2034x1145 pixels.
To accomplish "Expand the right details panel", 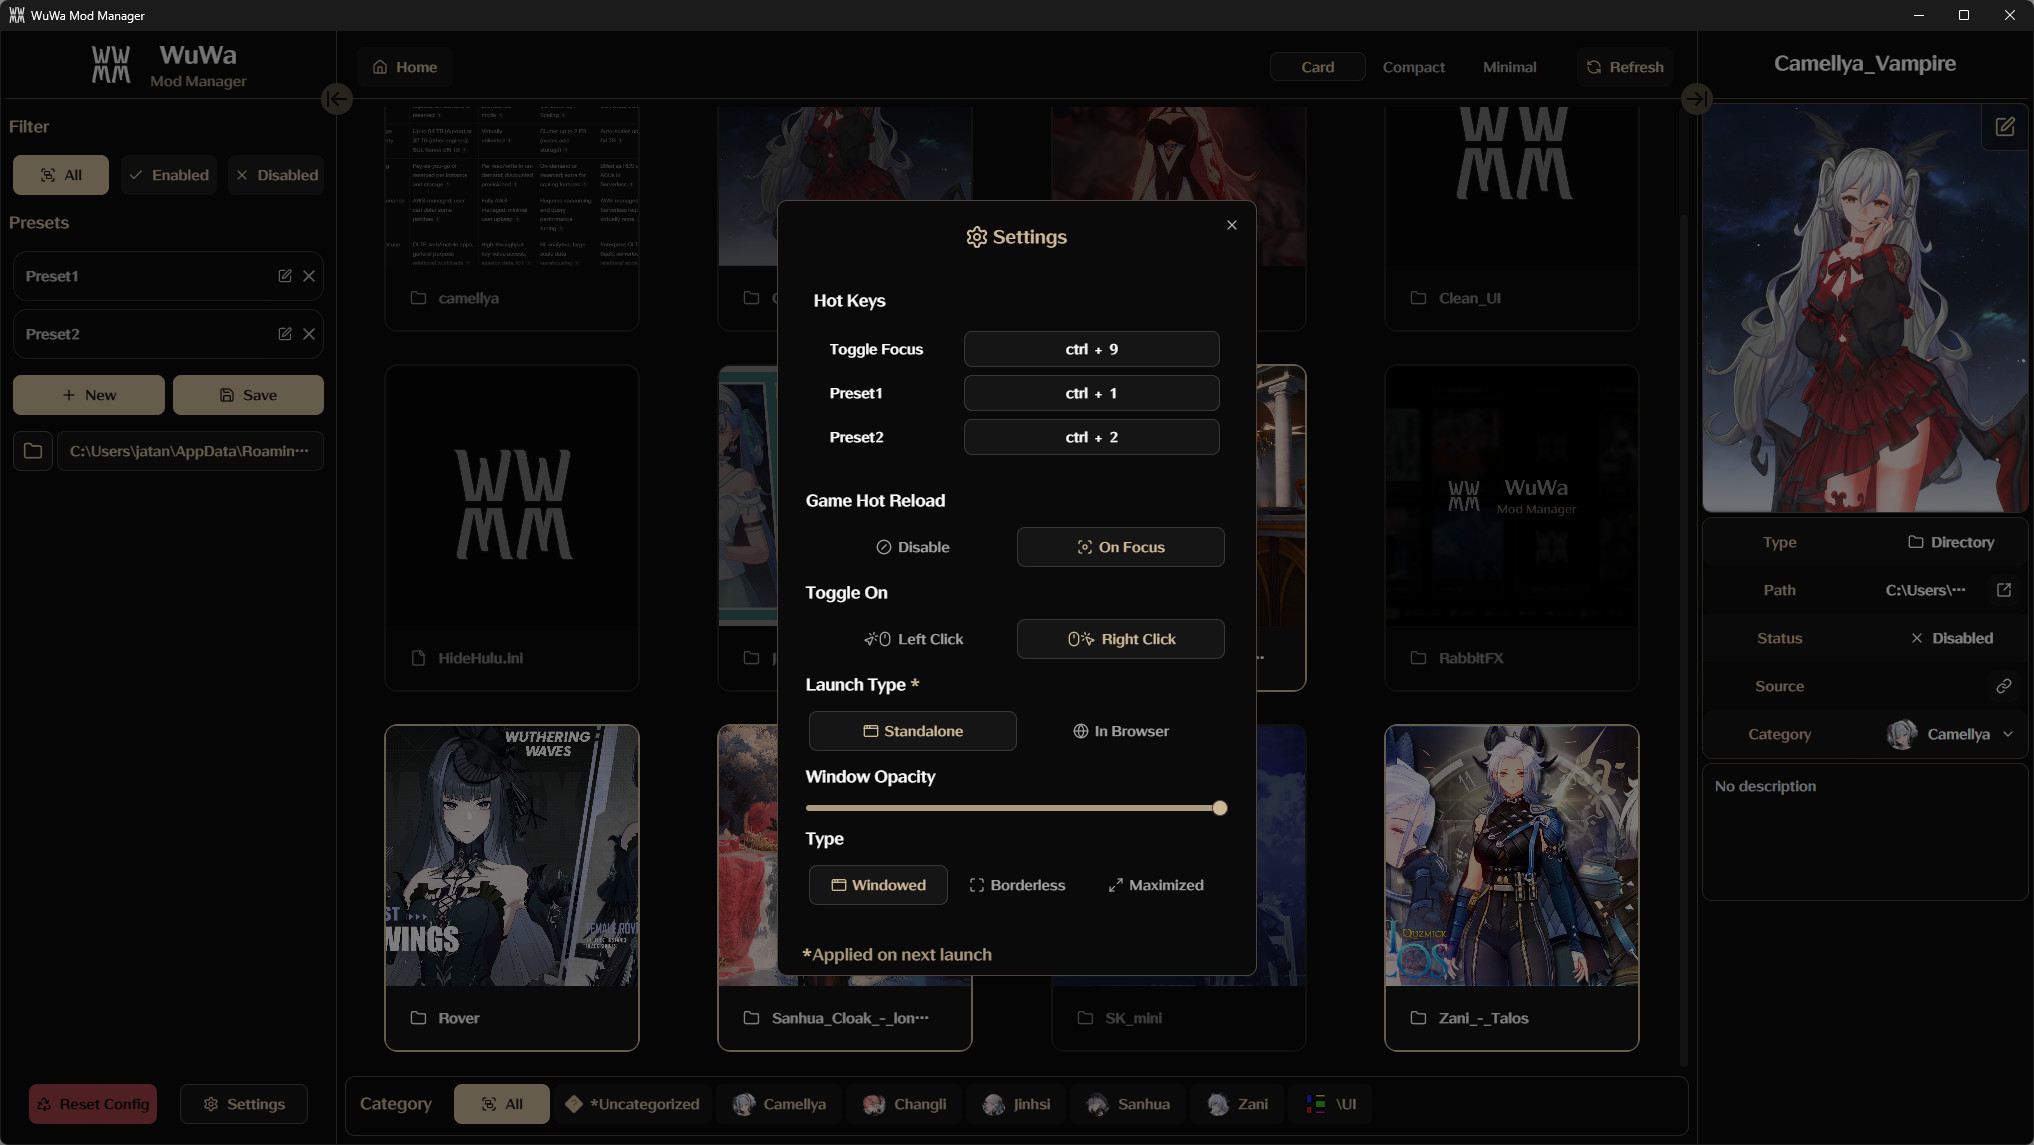I will 1695,99.
